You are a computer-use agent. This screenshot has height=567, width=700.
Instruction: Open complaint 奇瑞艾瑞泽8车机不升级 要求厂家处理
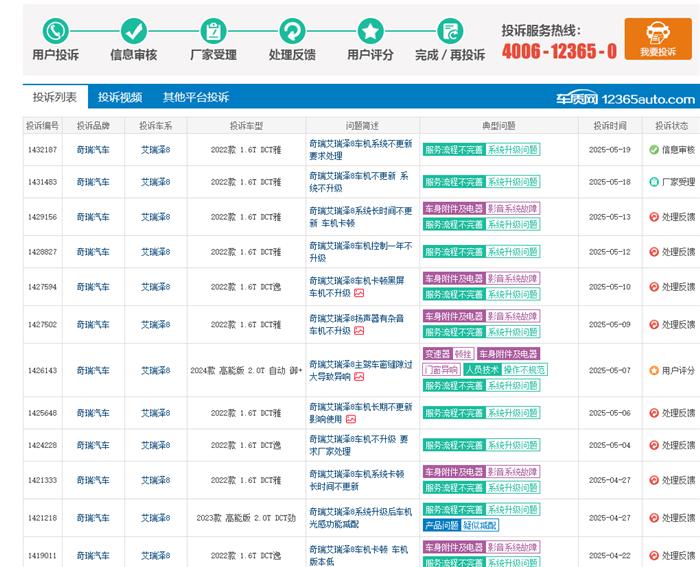(359, 445)
